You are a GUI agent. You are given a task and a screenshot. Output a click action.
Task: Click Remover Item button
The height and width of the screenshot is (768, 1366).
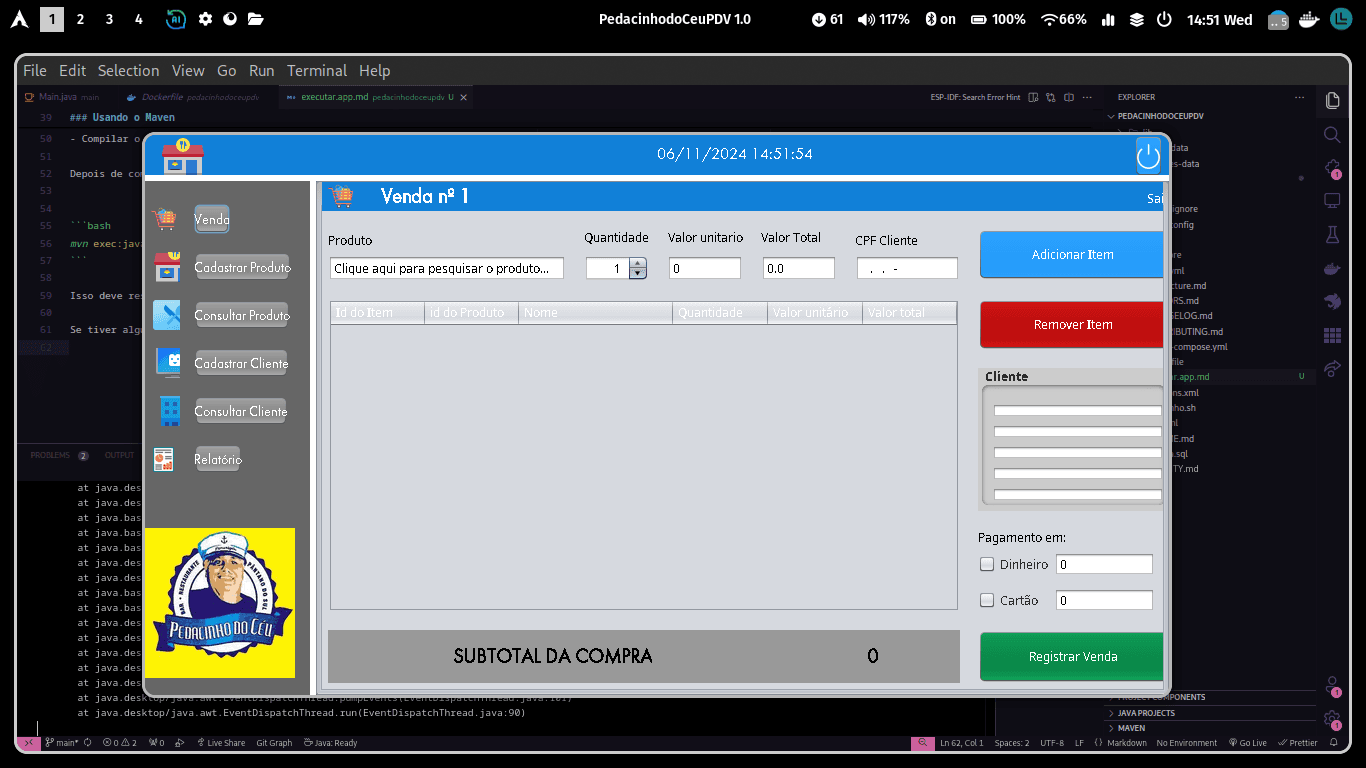coord(1072,325)
